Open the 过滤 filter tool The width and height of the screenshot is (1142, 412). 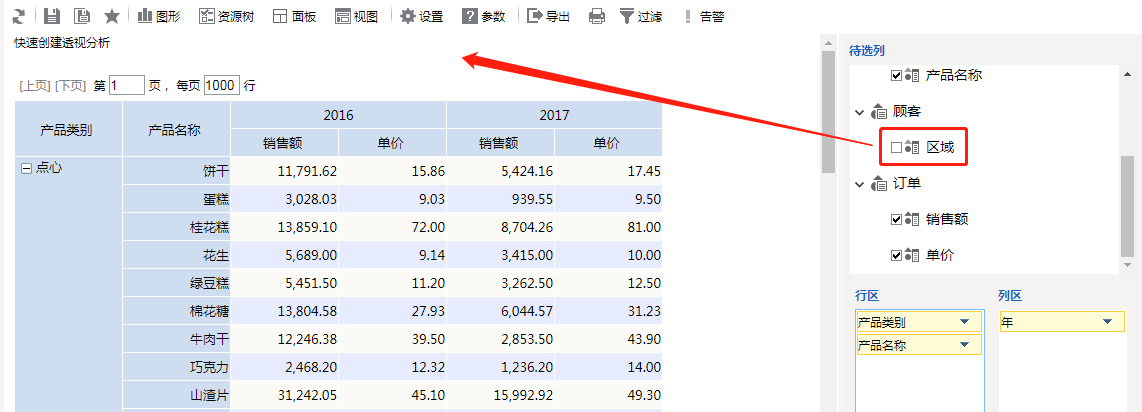click(x=641, y=16)
